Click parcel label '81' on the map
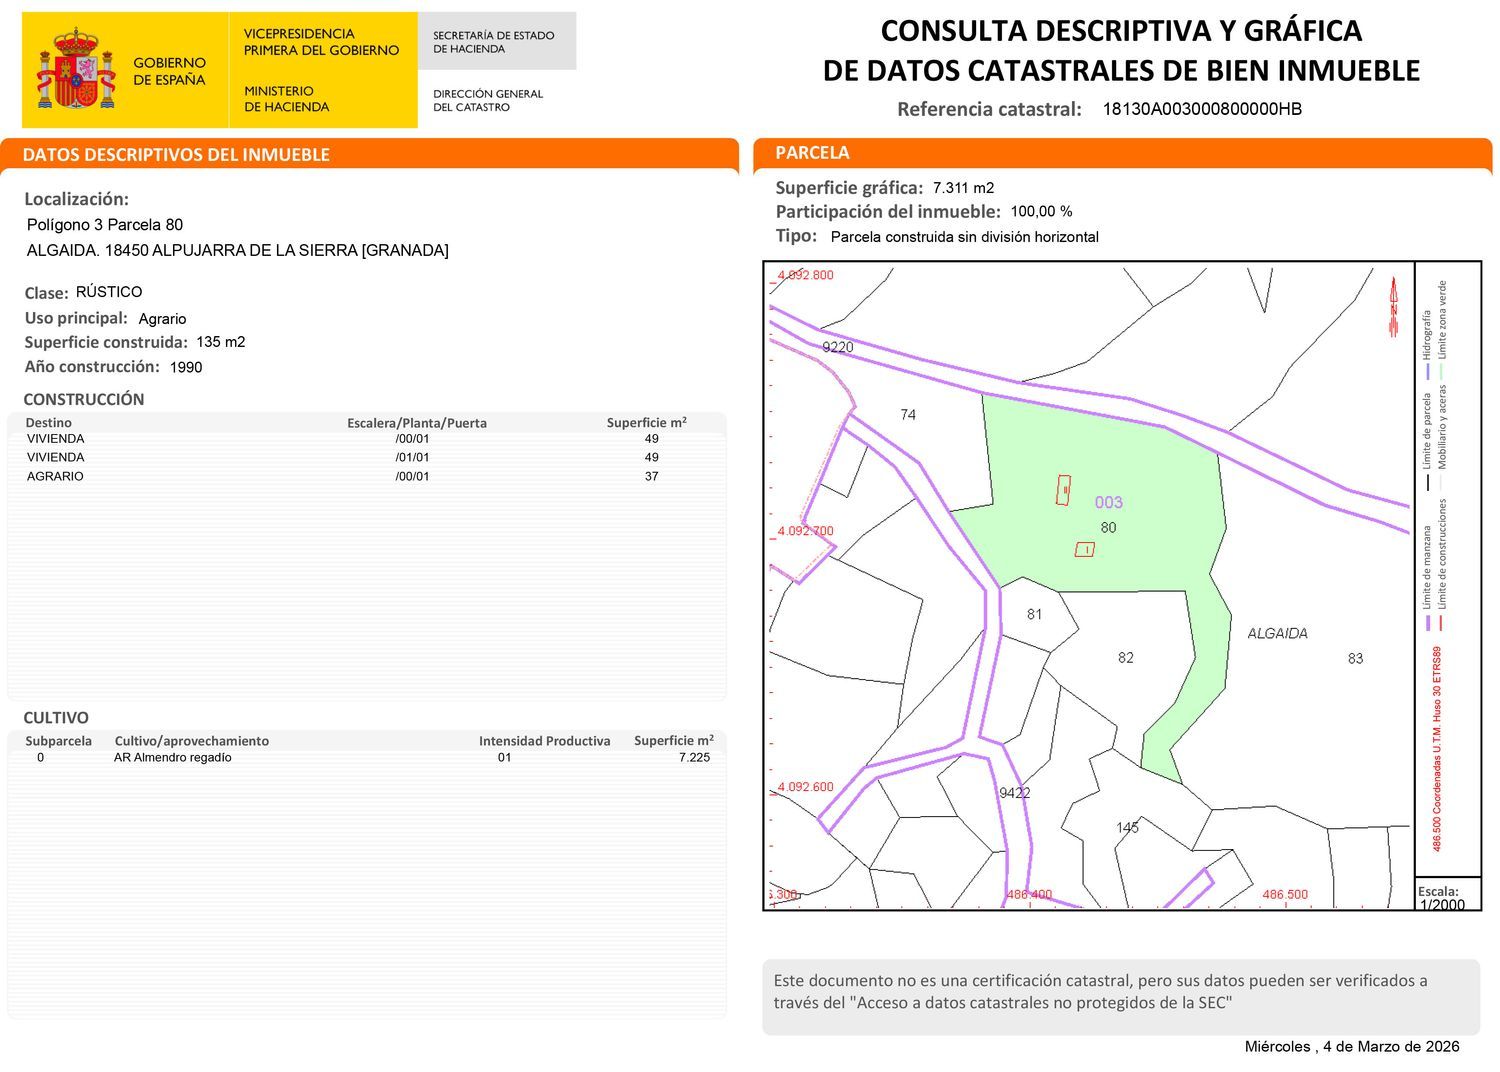Viewport: 1500px width, 1072px height. point(1034,614)
